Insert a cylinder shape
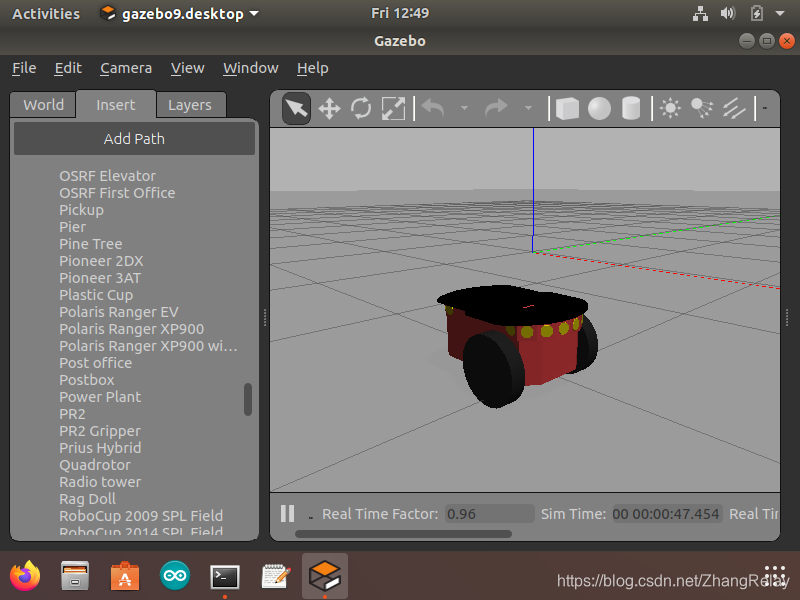The width and height of the screenshot is (800, 600). (x=631, y=109)
